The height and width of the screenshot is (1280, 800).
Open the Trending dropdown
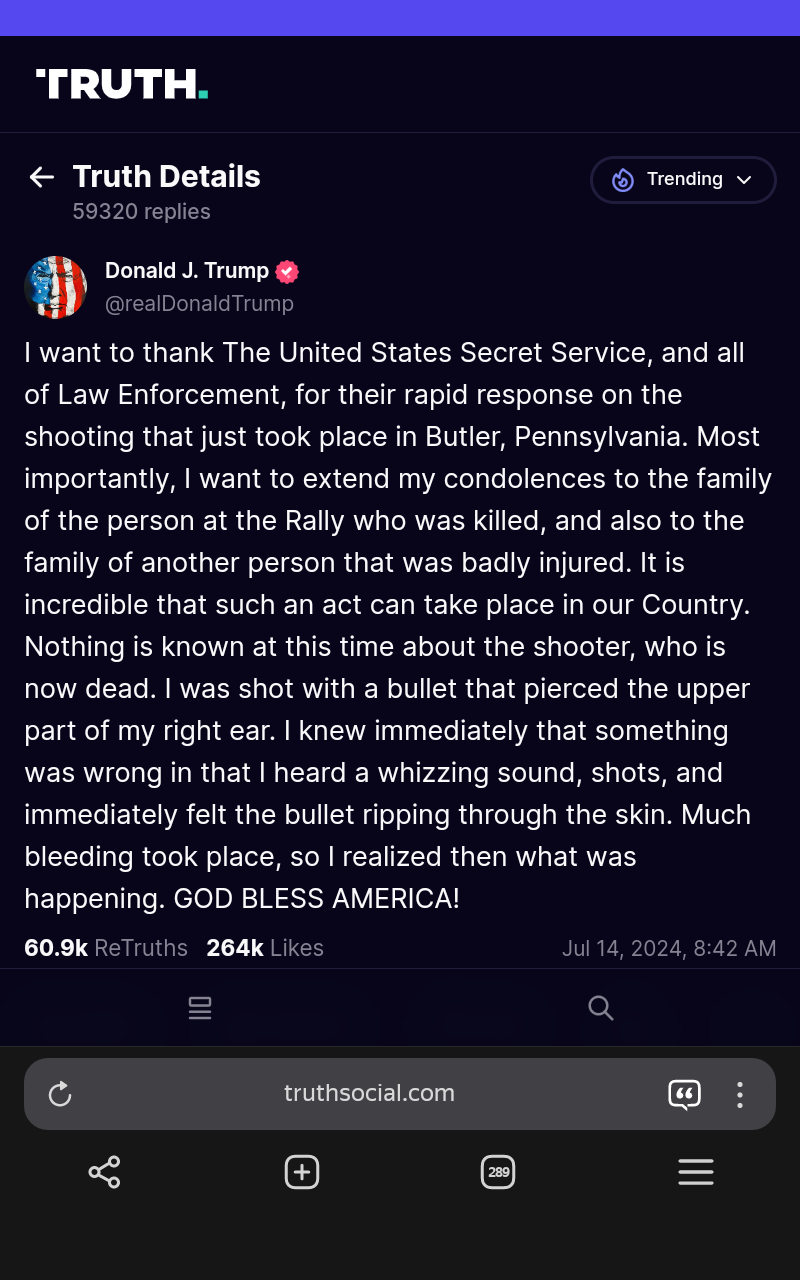tap(683, 180)
